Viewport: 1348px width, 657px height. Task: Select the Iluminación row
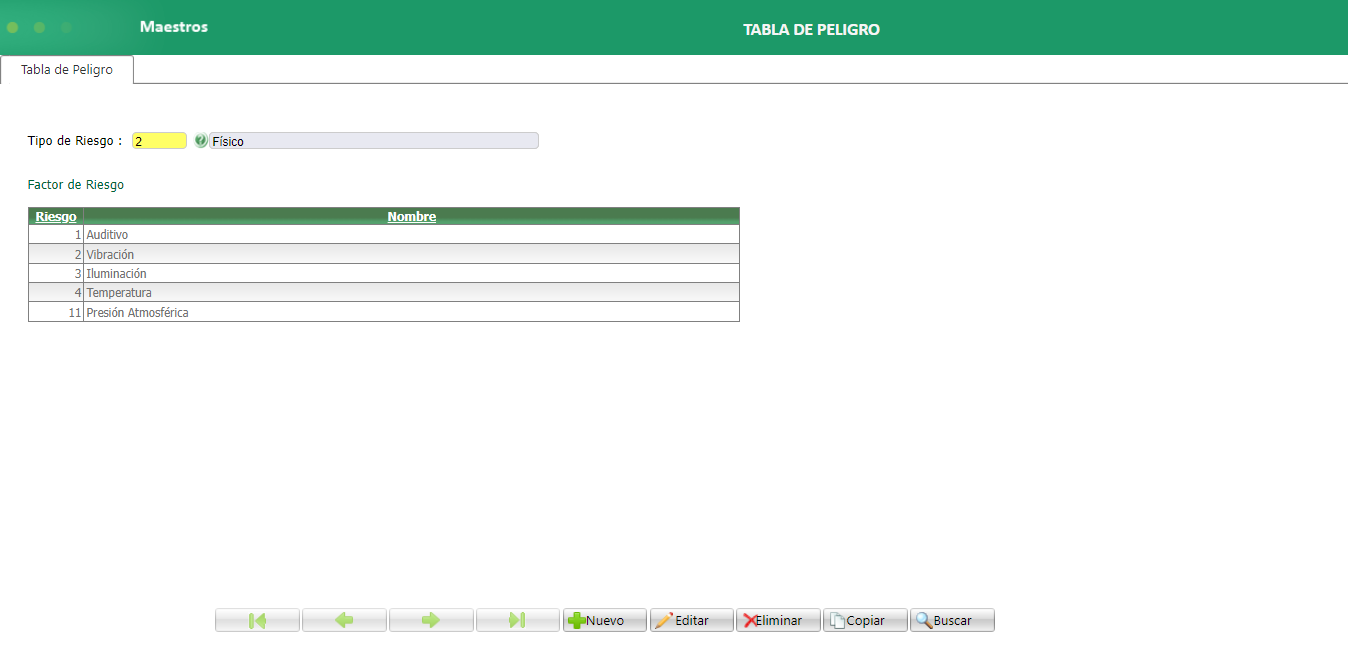[384, 273]
